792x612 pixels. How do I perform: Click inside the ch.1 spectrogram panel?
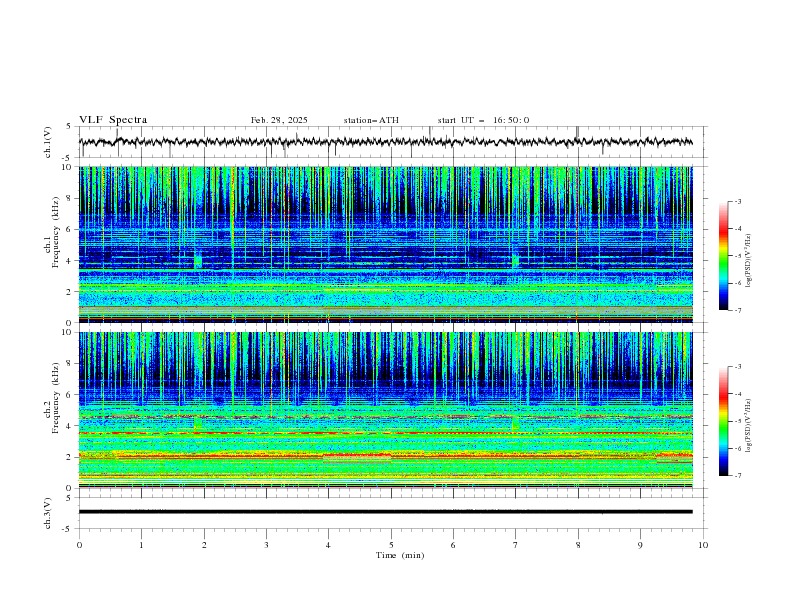coord(385,244)
